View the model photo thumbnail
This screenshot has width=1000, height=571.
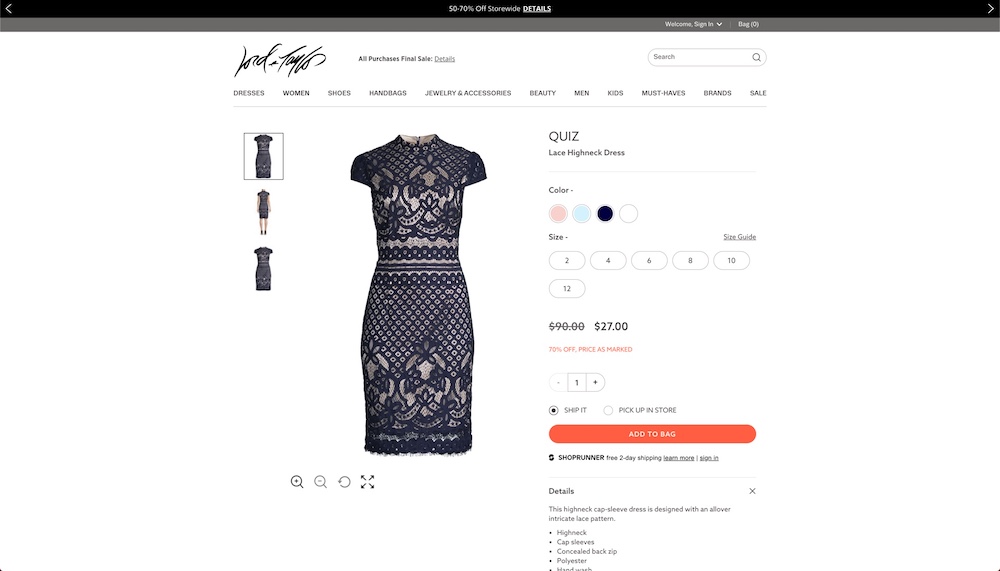click(263, 212)
